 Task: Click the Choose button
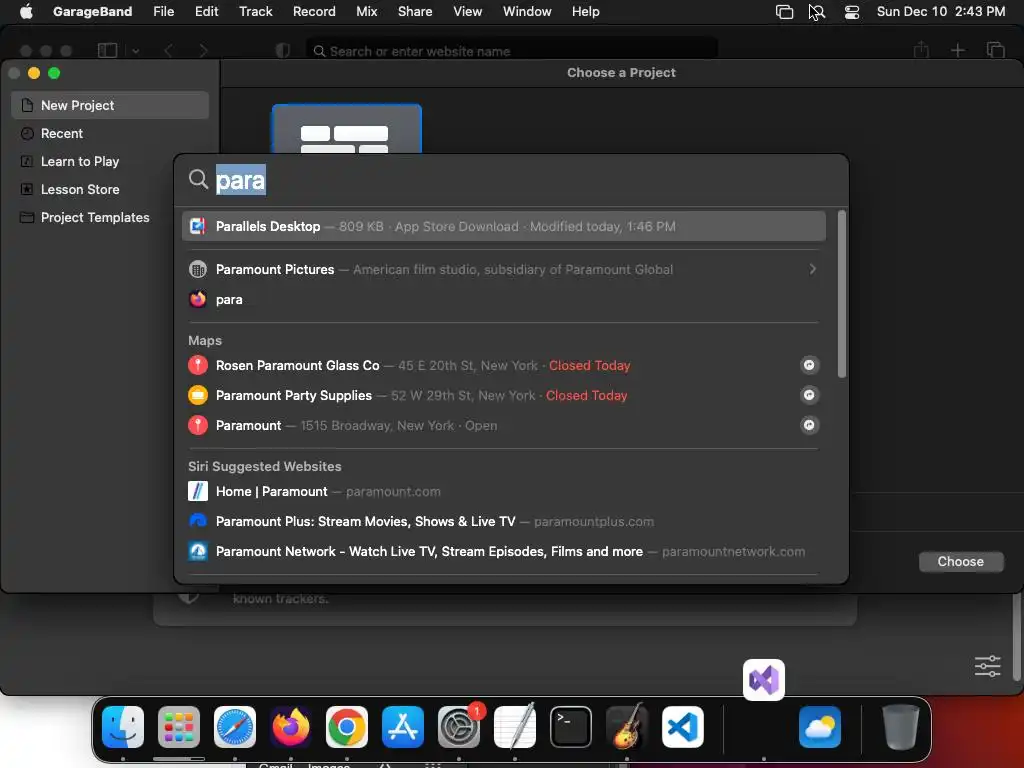click(x=961, y=562)
